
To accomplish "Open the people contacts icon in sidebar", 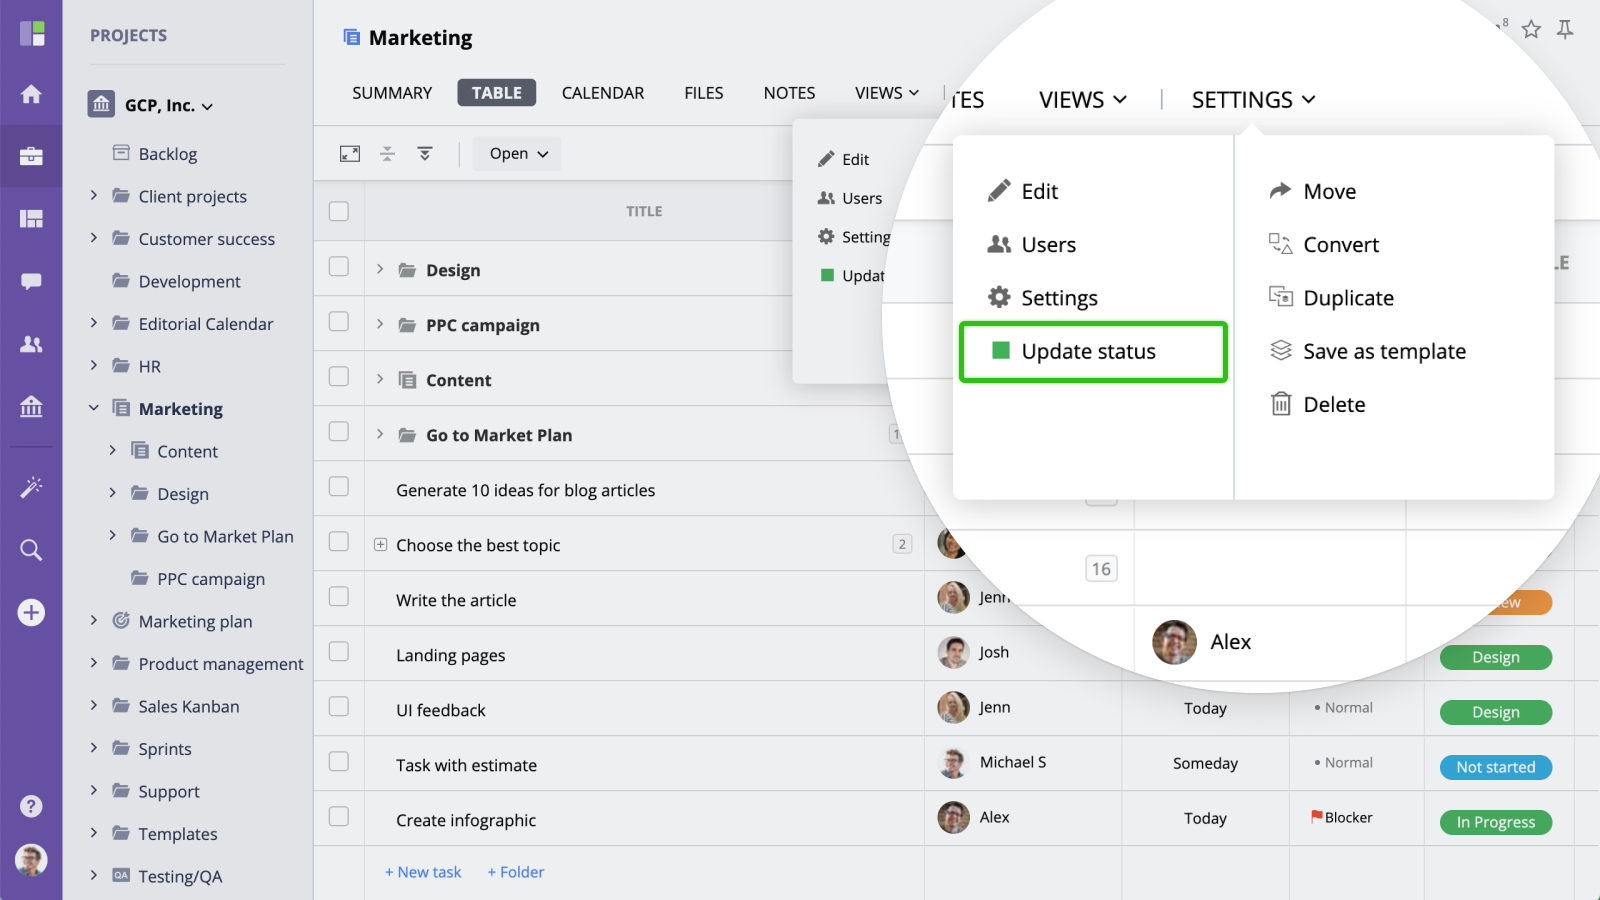I will (x=31, y=344).
